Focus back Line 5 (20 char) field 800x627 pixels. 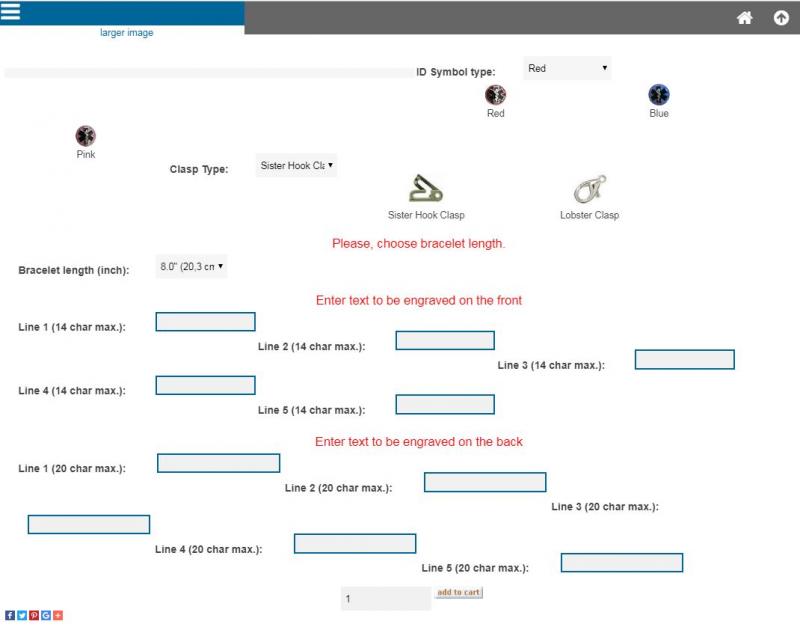tap(622, 563)
